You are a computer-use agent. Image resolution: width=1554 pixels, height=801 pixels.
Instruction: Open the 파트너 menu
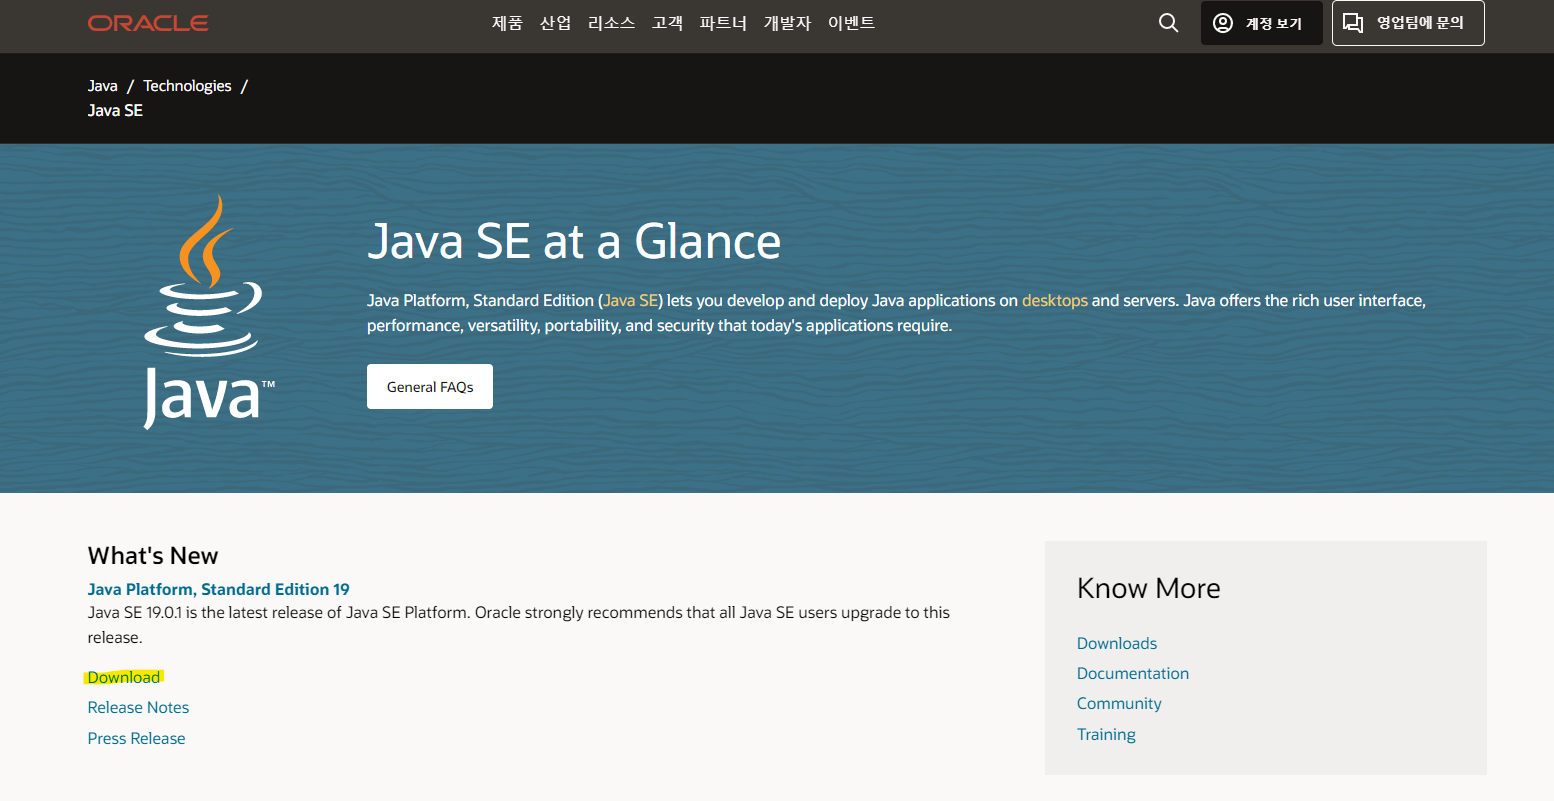[x=723, y=23]
